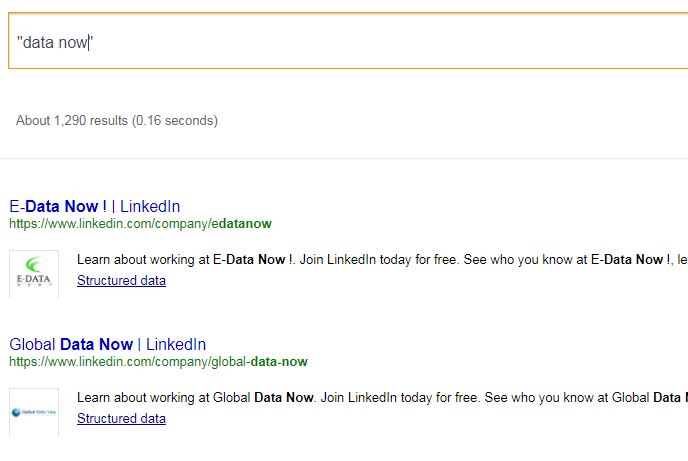Screen dimensions: 688x461
Task: Open Structured data under Global Data Now result
Action: pos(121,418)
